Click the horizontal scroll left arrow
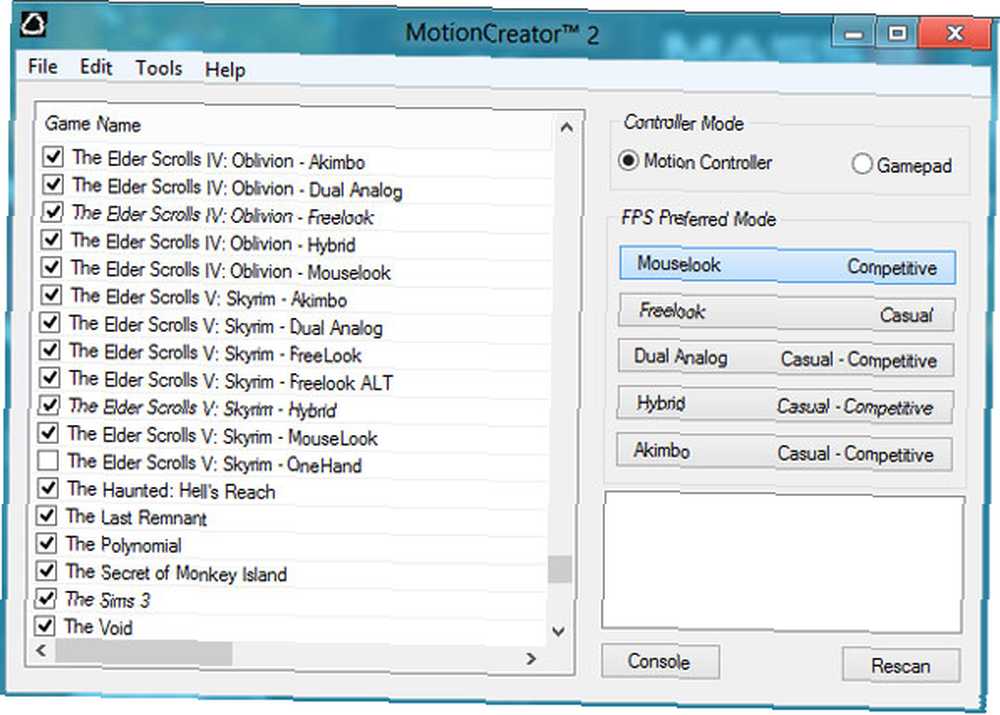 pos(41,651)
